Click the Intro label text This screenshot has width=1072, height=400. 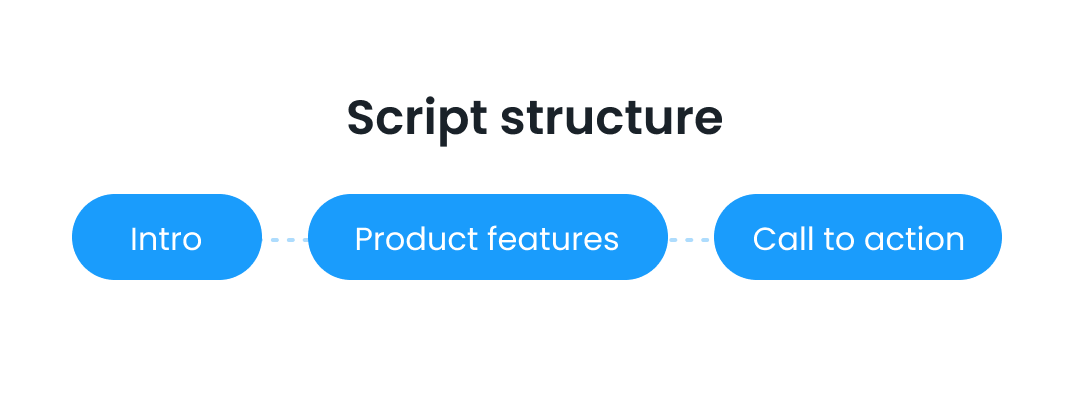click(x=166, y=240)
